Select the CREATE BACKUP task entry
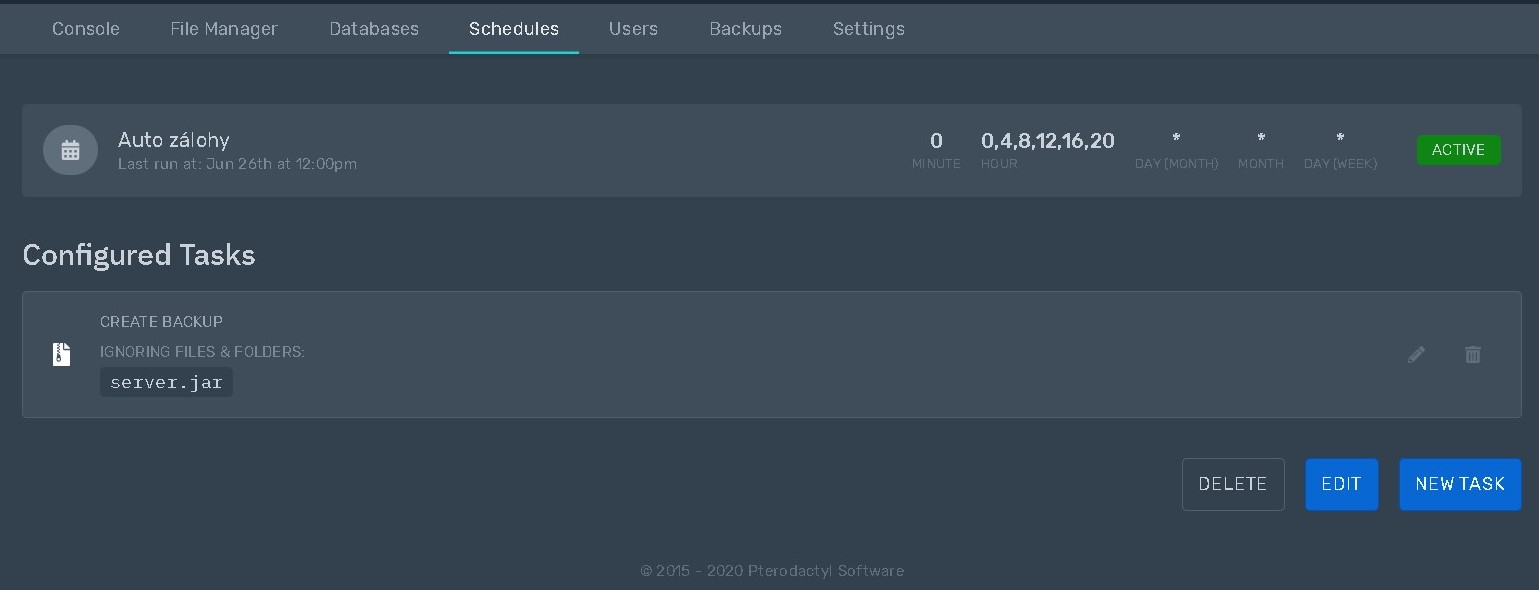The width and height of the screenshot is (1539, 590). [x=161, y=322]
